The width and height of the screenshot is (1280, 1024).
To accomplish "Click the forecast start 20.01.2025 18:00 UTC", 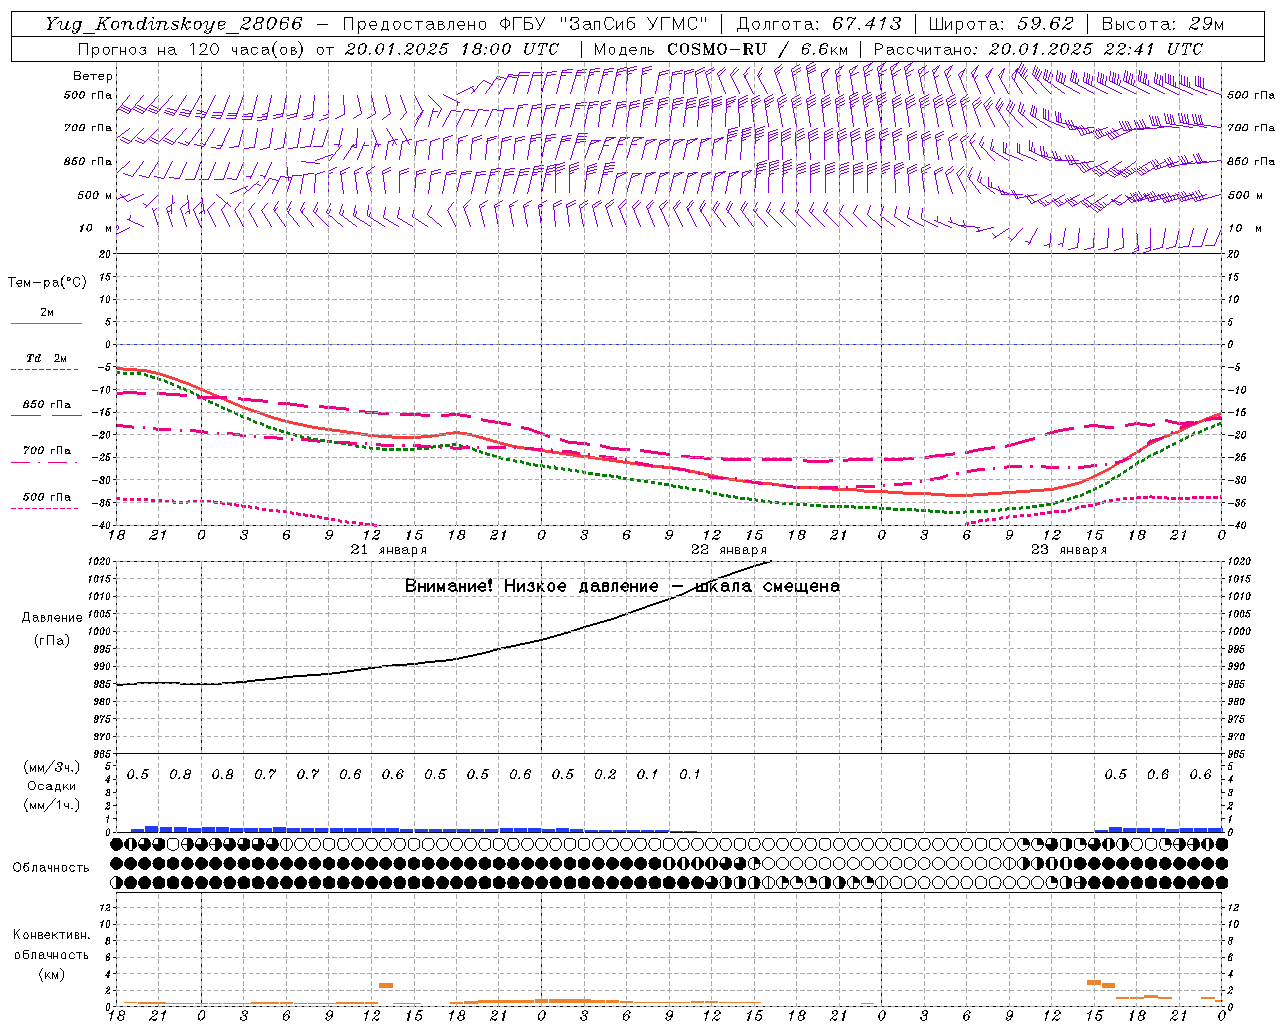I will [x=452, y=49].
